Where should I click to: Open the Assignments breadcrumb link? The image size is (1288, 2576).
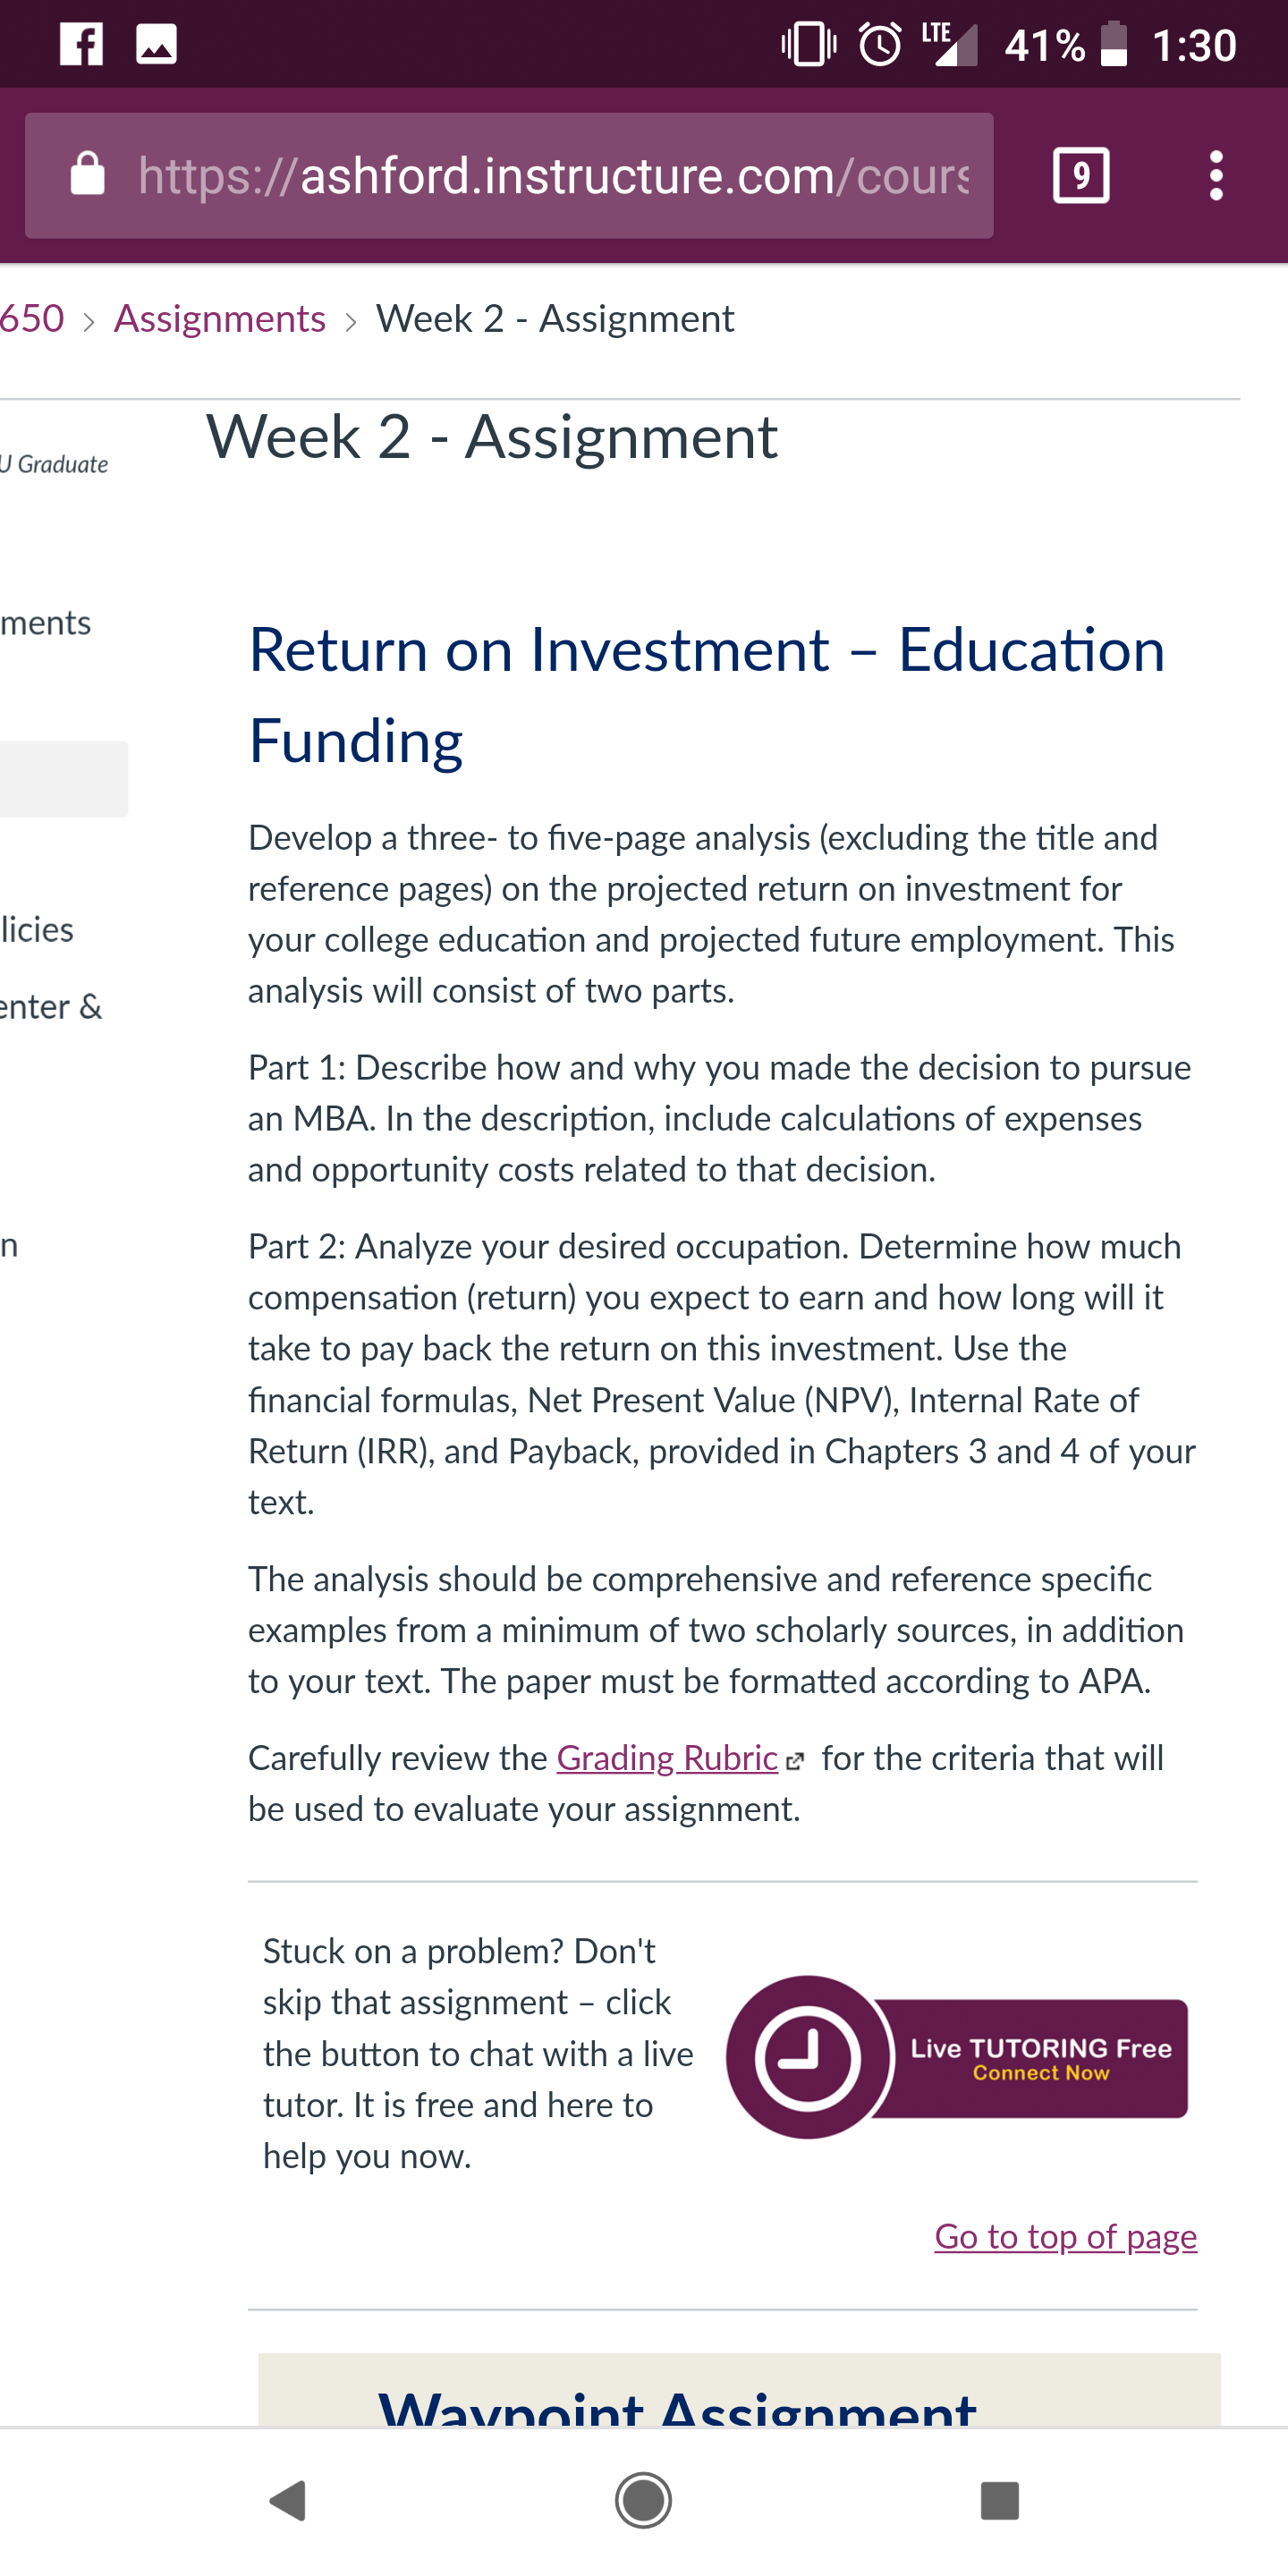coord(220,319)
